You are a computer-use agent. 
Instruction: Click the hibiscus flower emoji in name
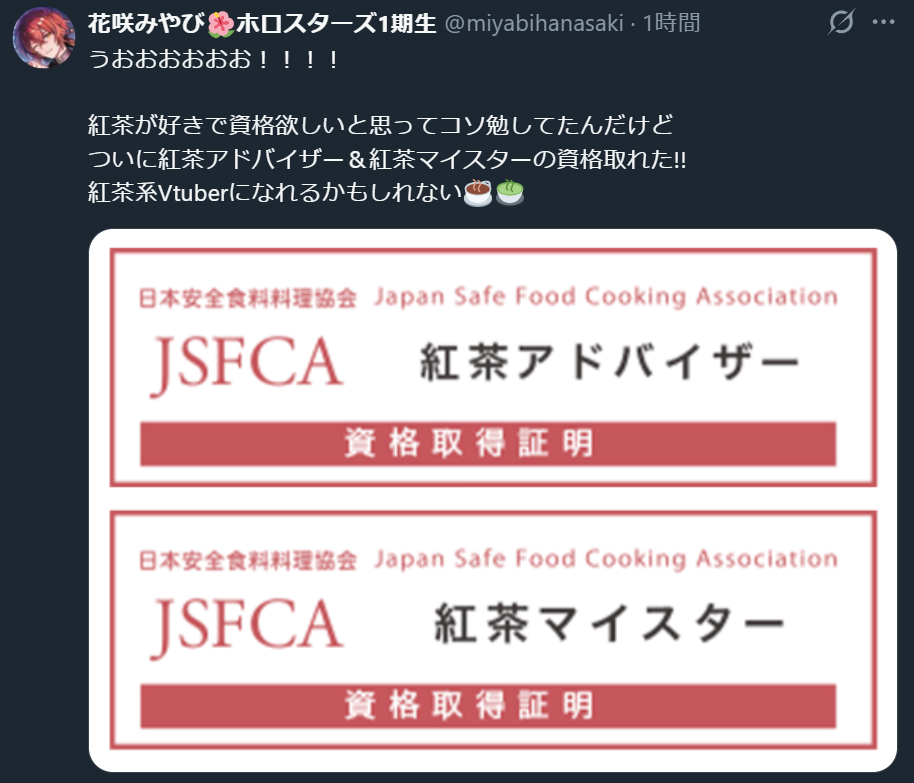tap(221, 24)
